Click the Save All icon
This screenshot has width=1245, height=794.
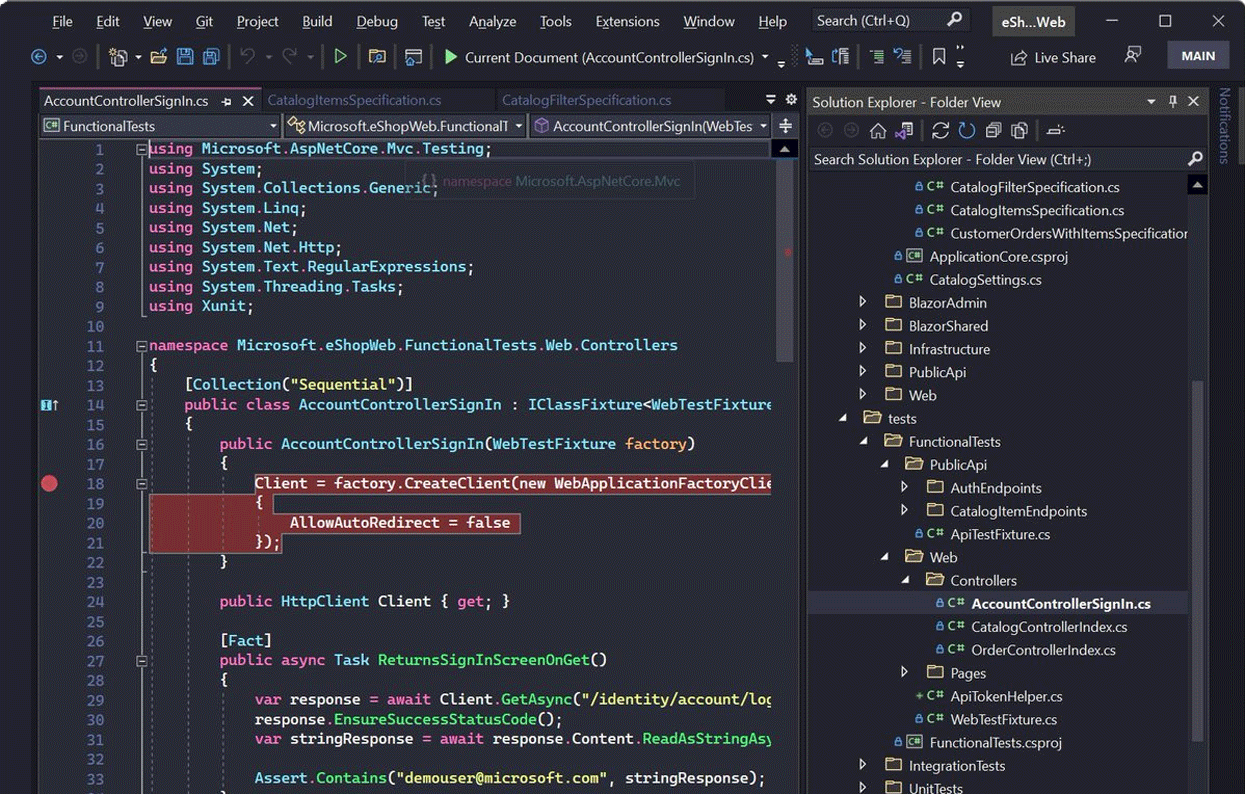tap(211, 57)
